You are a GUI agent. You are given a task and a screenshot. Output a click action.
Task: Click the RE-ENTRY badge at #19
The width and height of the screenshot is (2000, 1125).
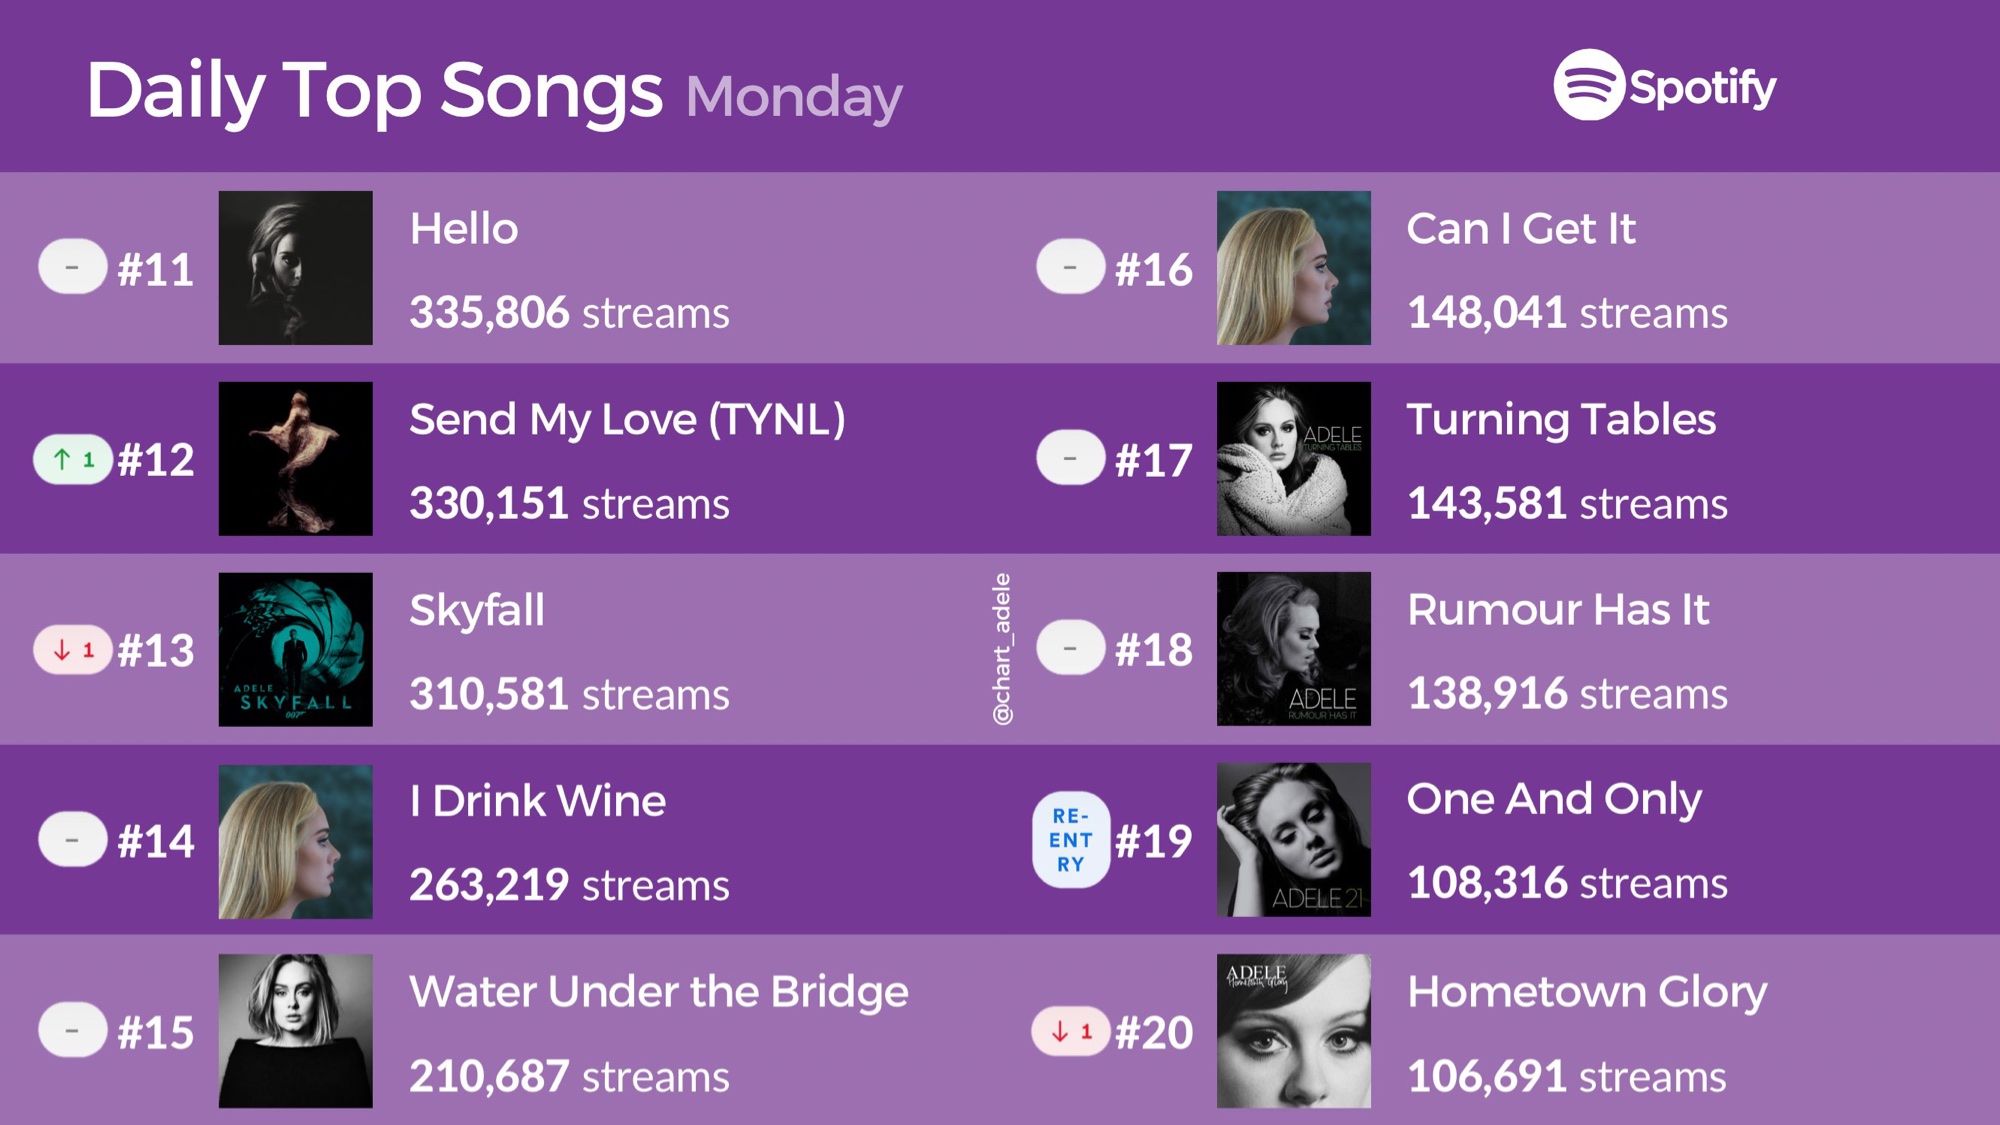pyautogui.click(x=1071, y=840)
